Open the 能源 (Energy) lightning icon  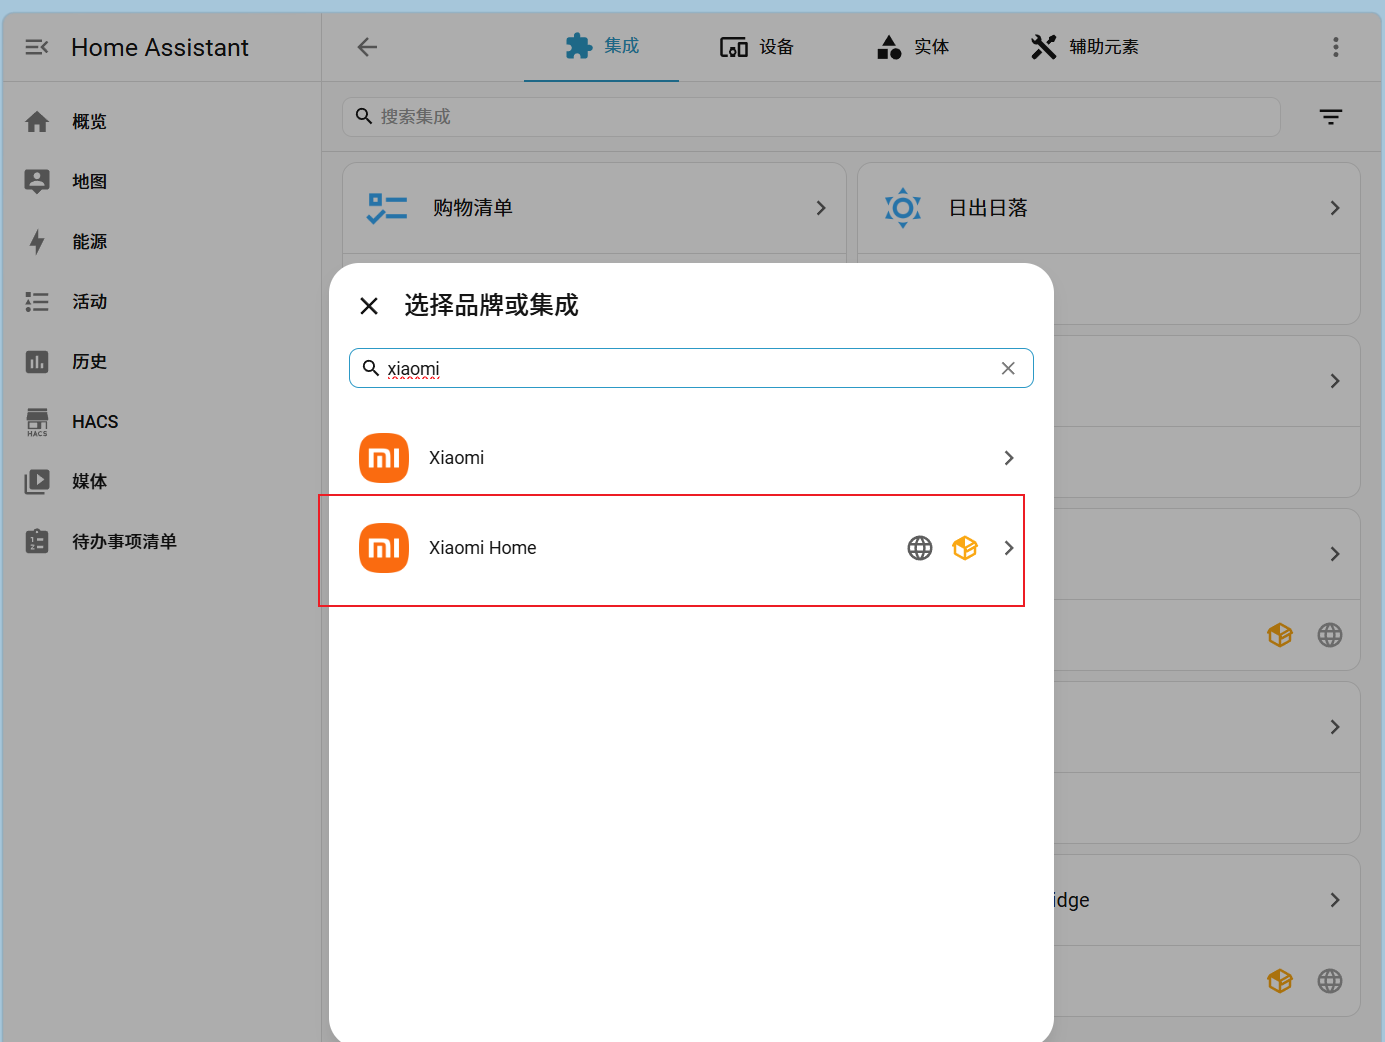pos(37,241)
